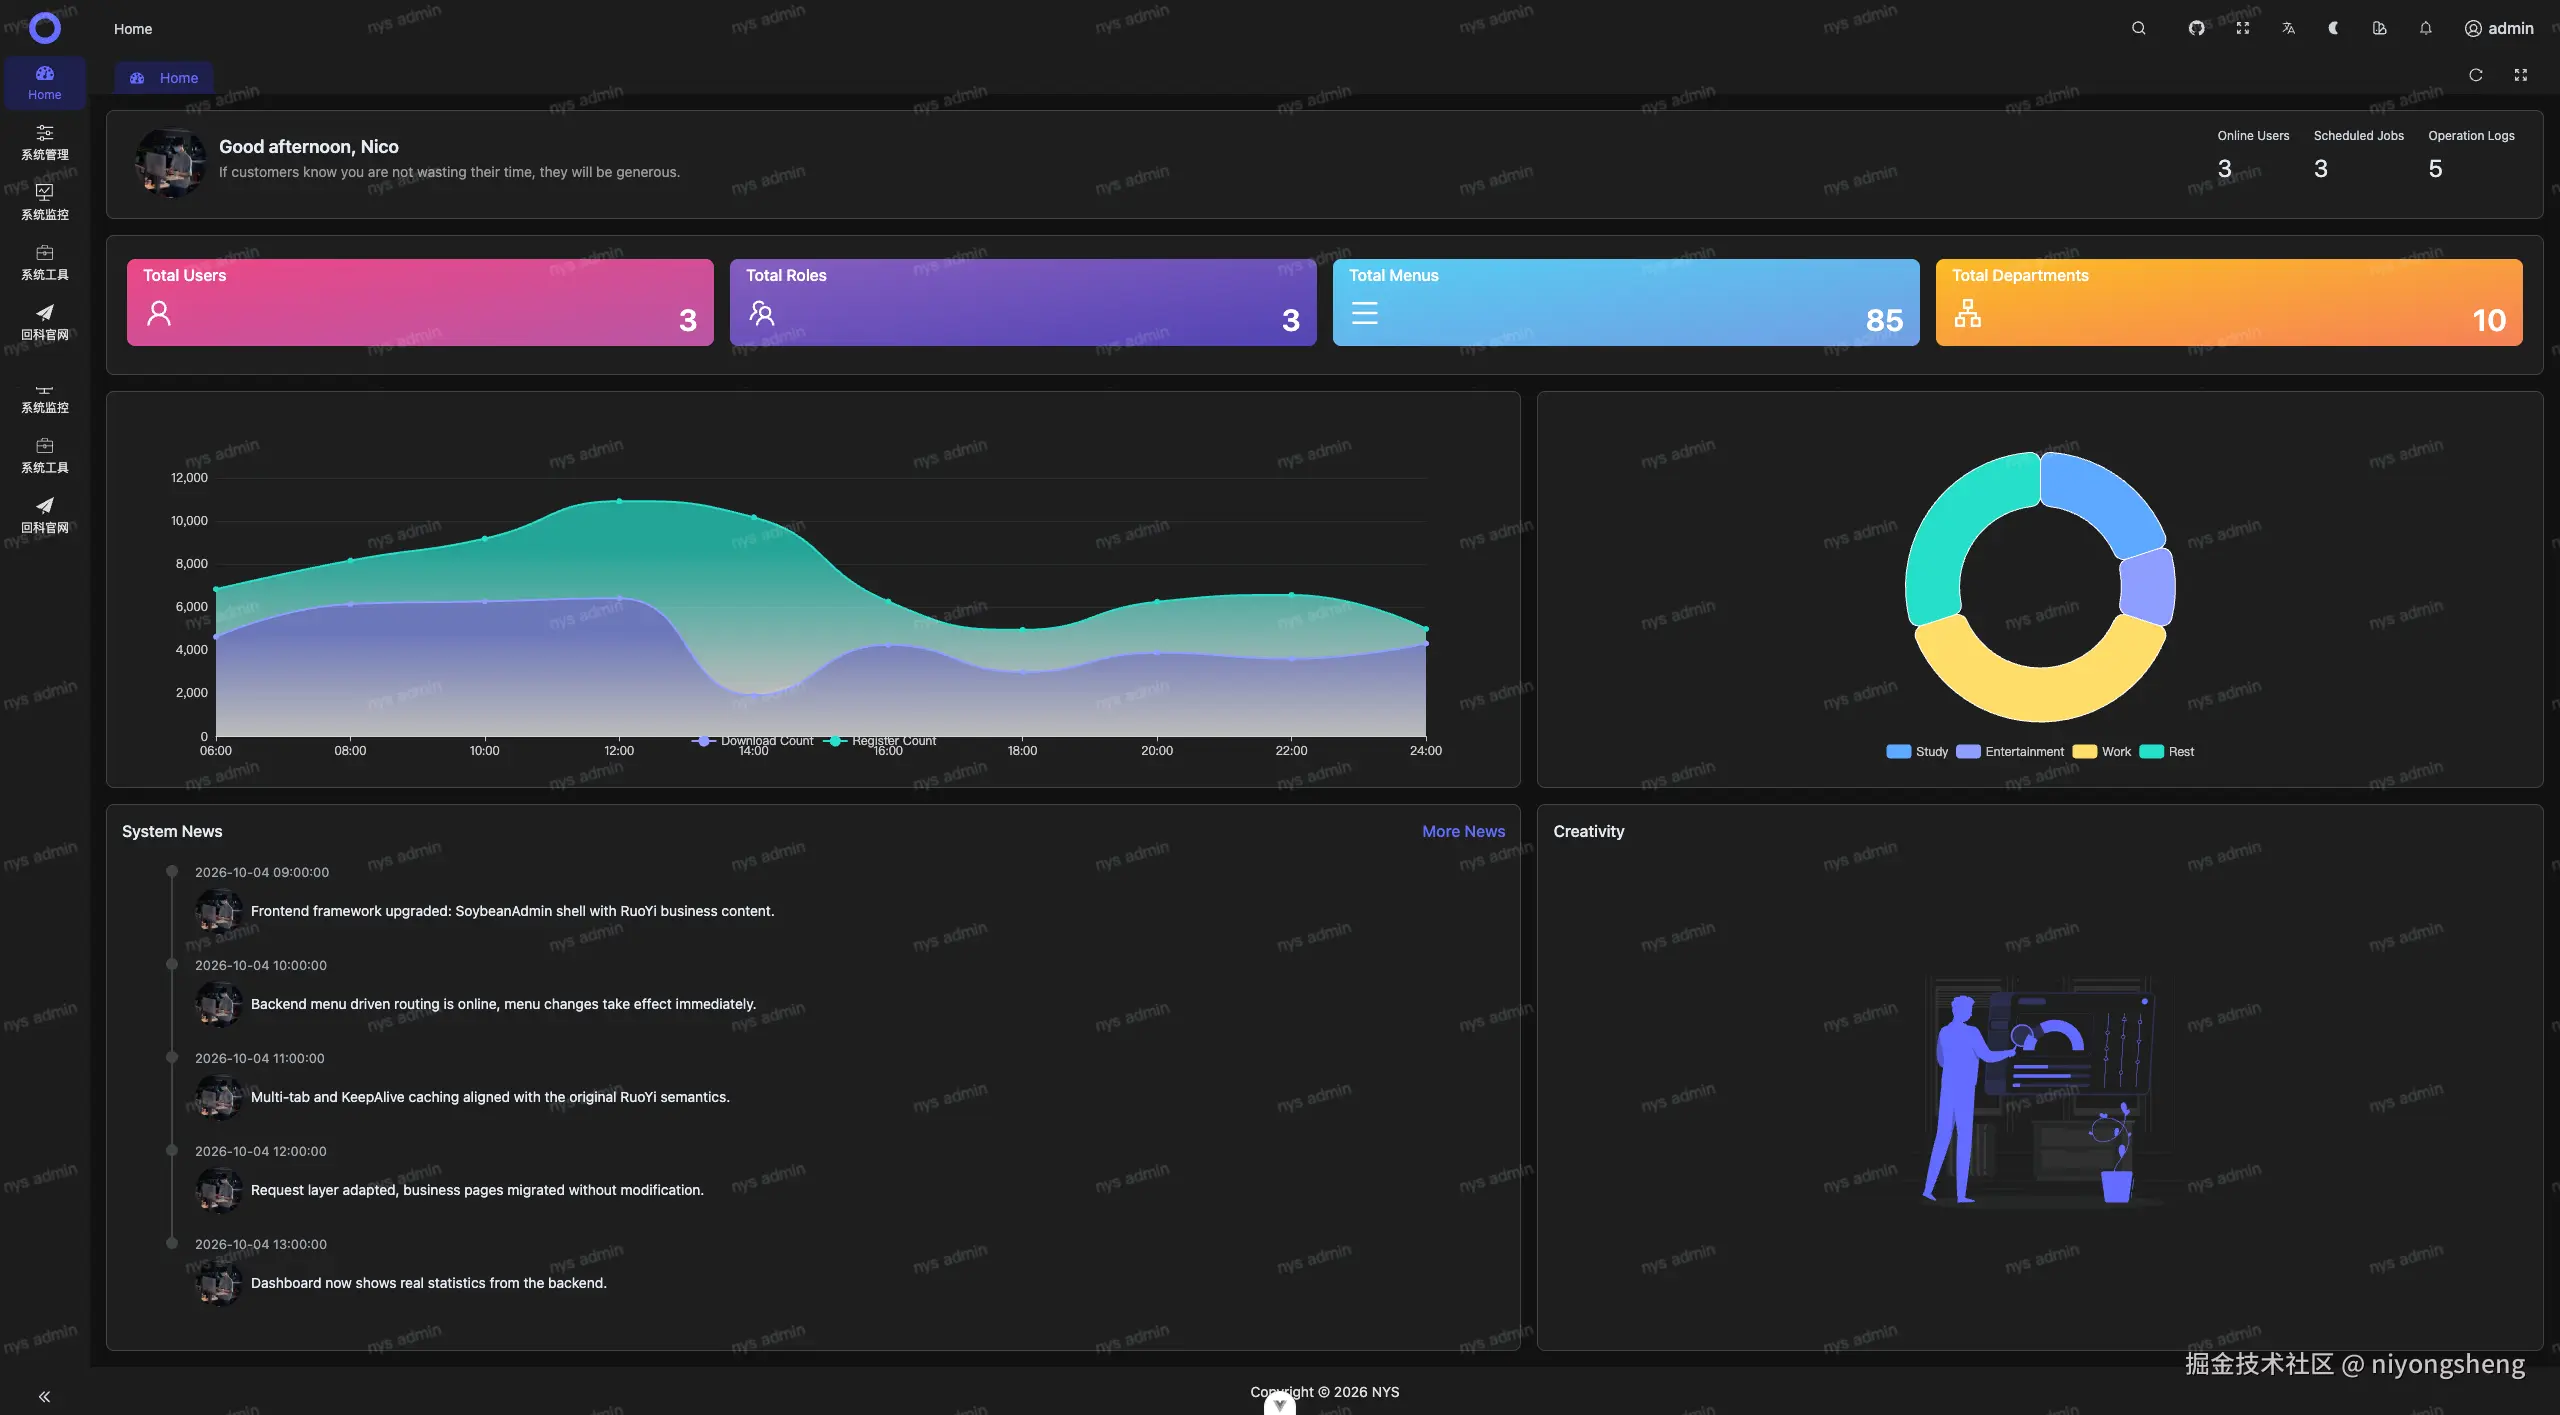Click the Operation Logs statistic

2471,155
